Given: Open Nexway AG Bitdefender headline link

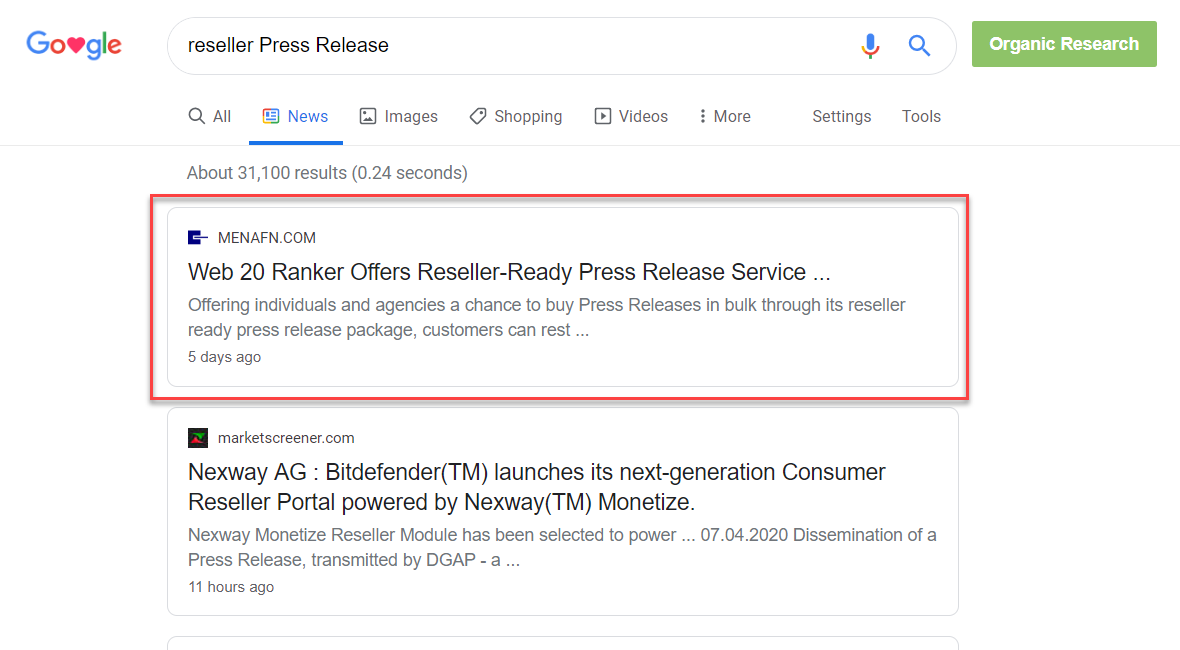Looking at the screenshot, I should click(537, 487).
